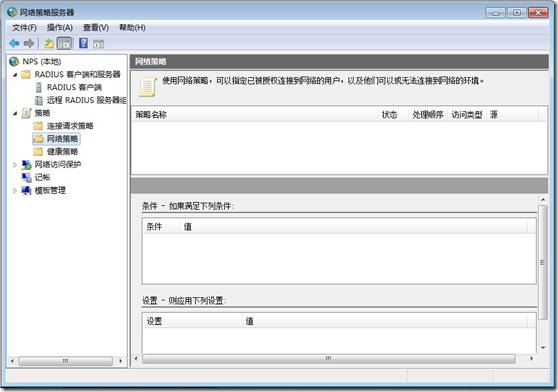Select 健康策略 tree item

62,152
